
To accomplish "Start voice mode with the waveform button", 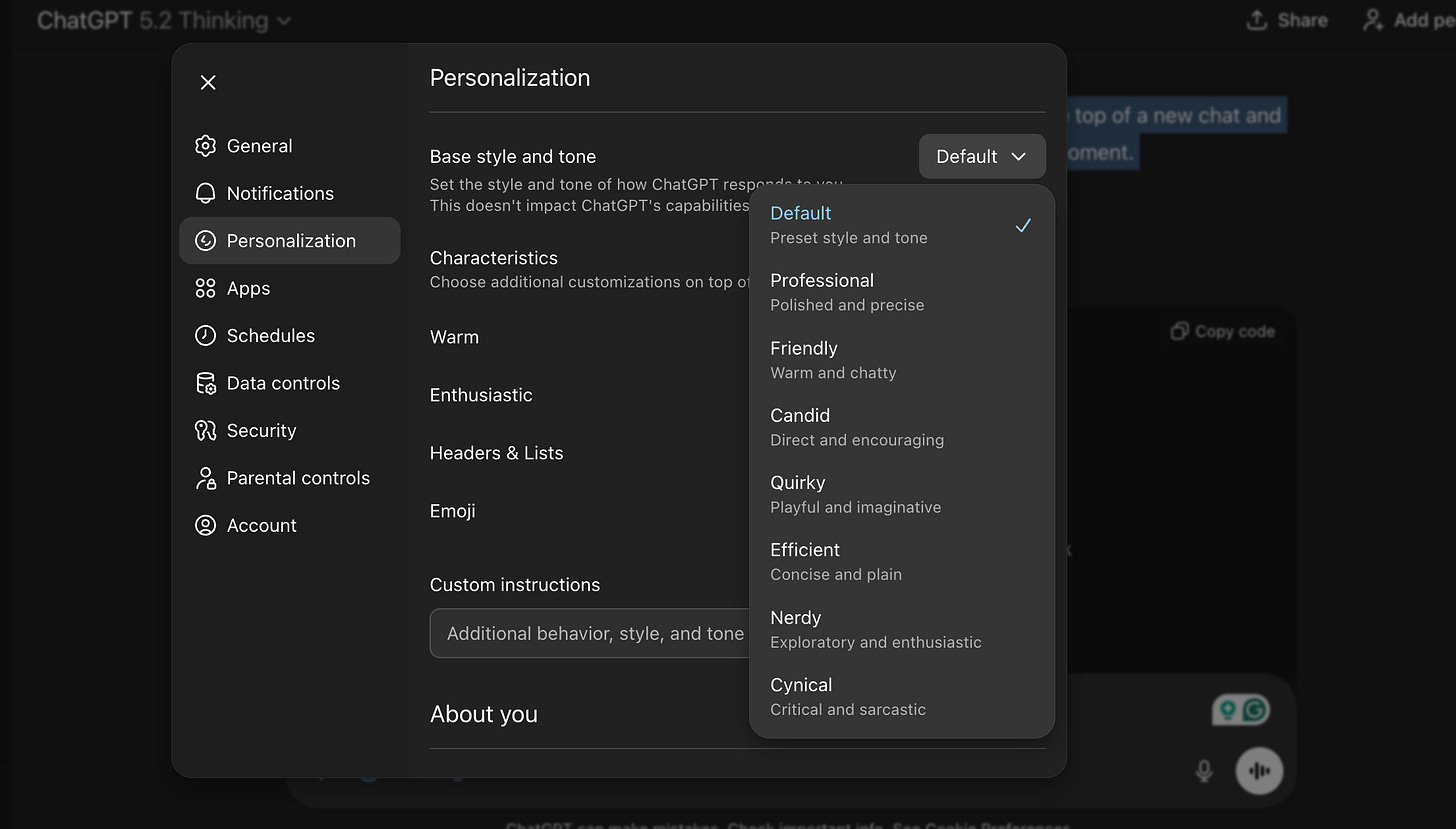I will (1259, 771).
